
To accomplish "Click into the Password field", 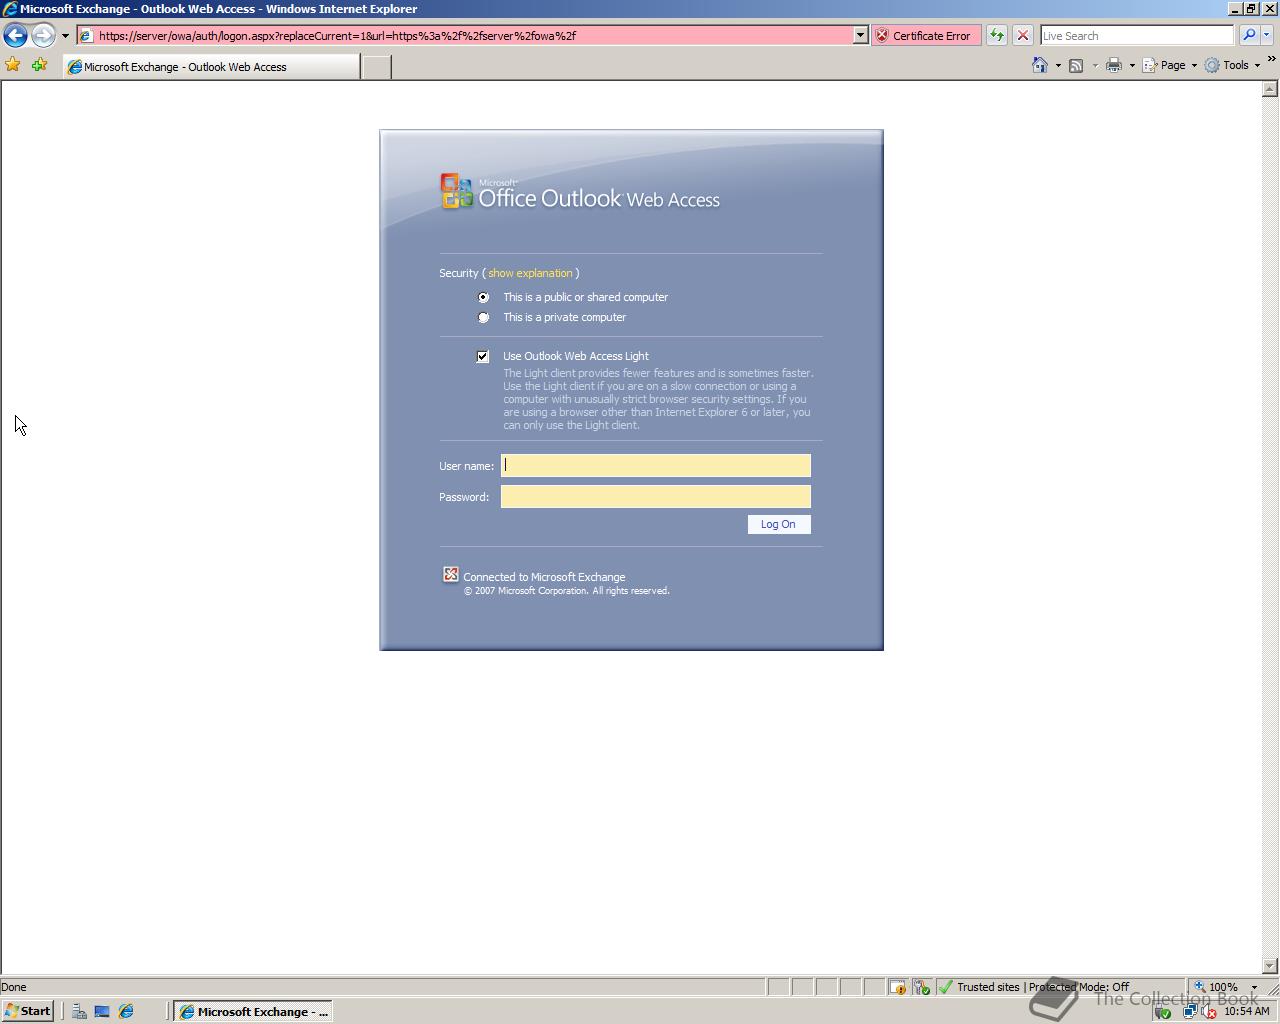I will pyautogui.click(x=656, y=496).
